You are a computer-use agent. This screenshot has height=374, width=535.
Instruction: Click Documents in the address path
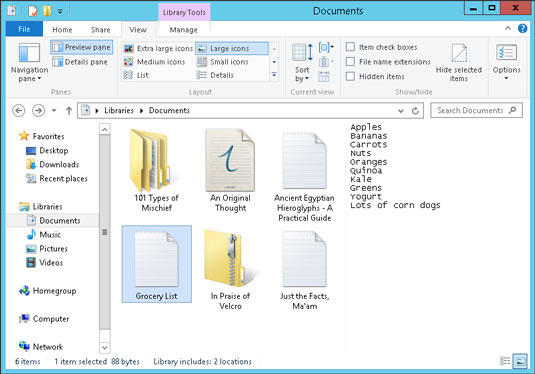pos(169,111)
